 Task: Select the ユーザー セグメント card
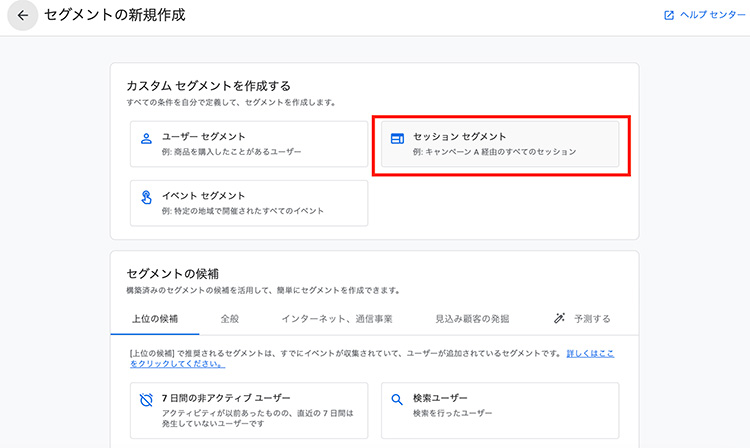click(249, 144)
